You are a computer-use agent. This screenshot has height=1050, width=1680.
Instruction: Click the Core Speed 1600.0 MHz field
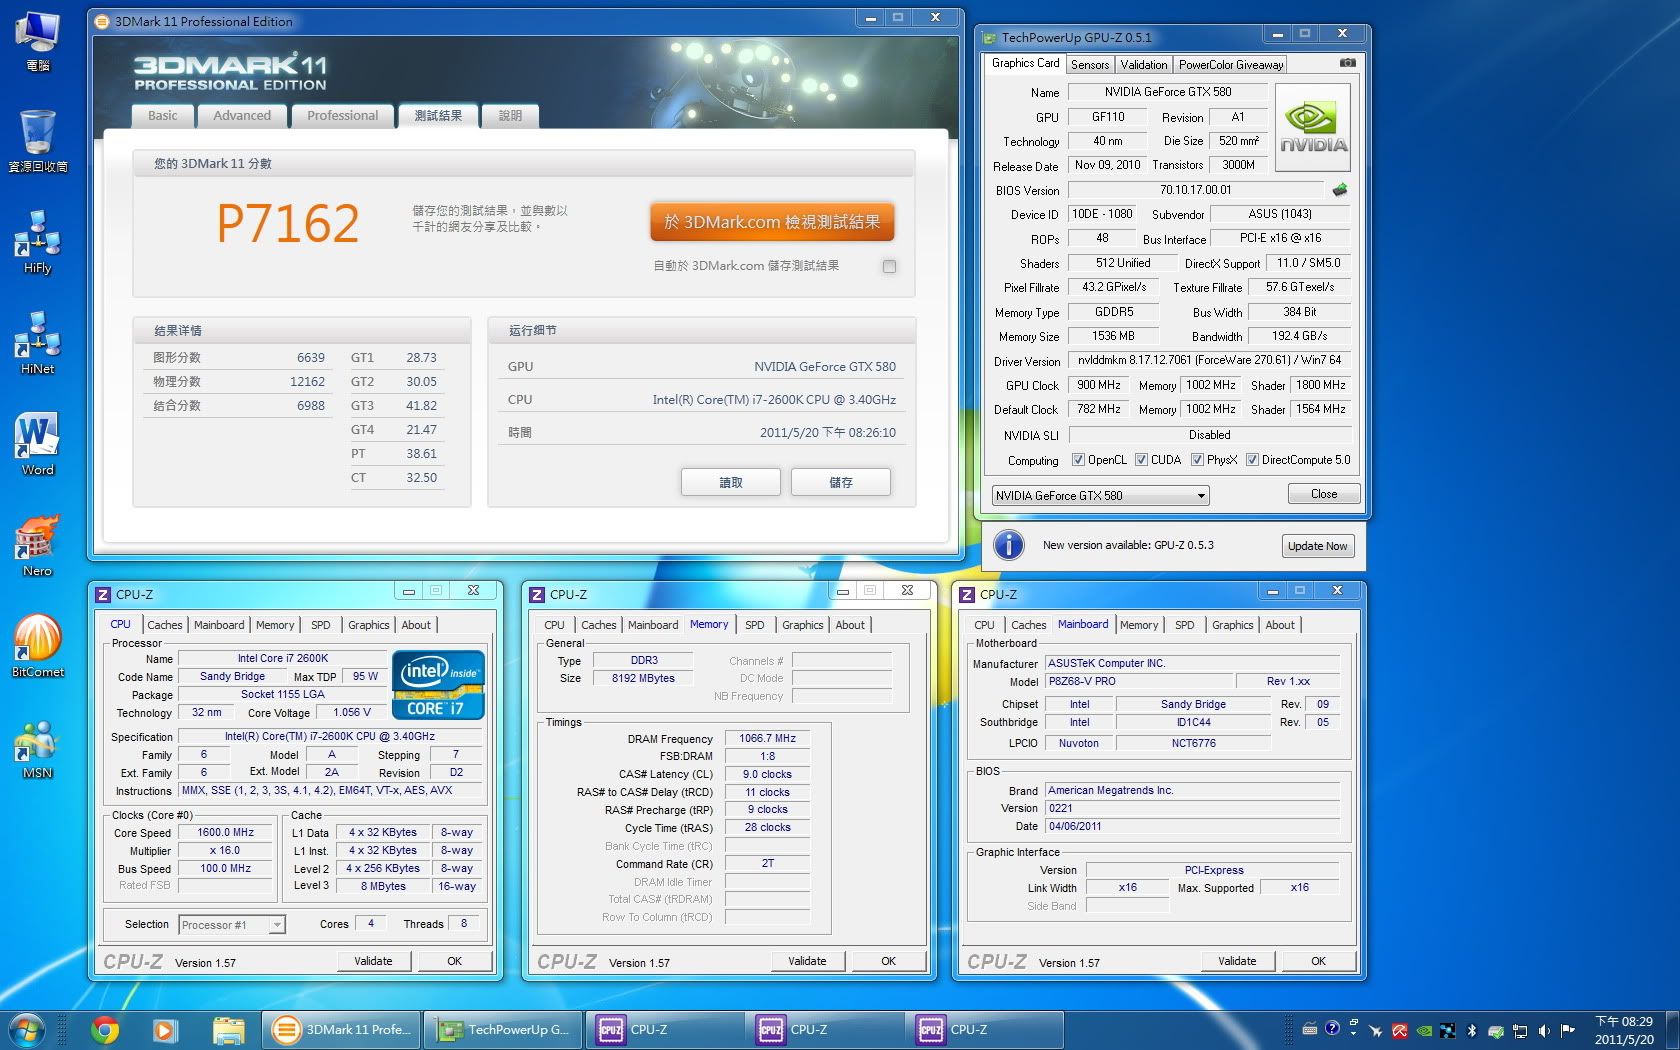(x=226, y=833)
